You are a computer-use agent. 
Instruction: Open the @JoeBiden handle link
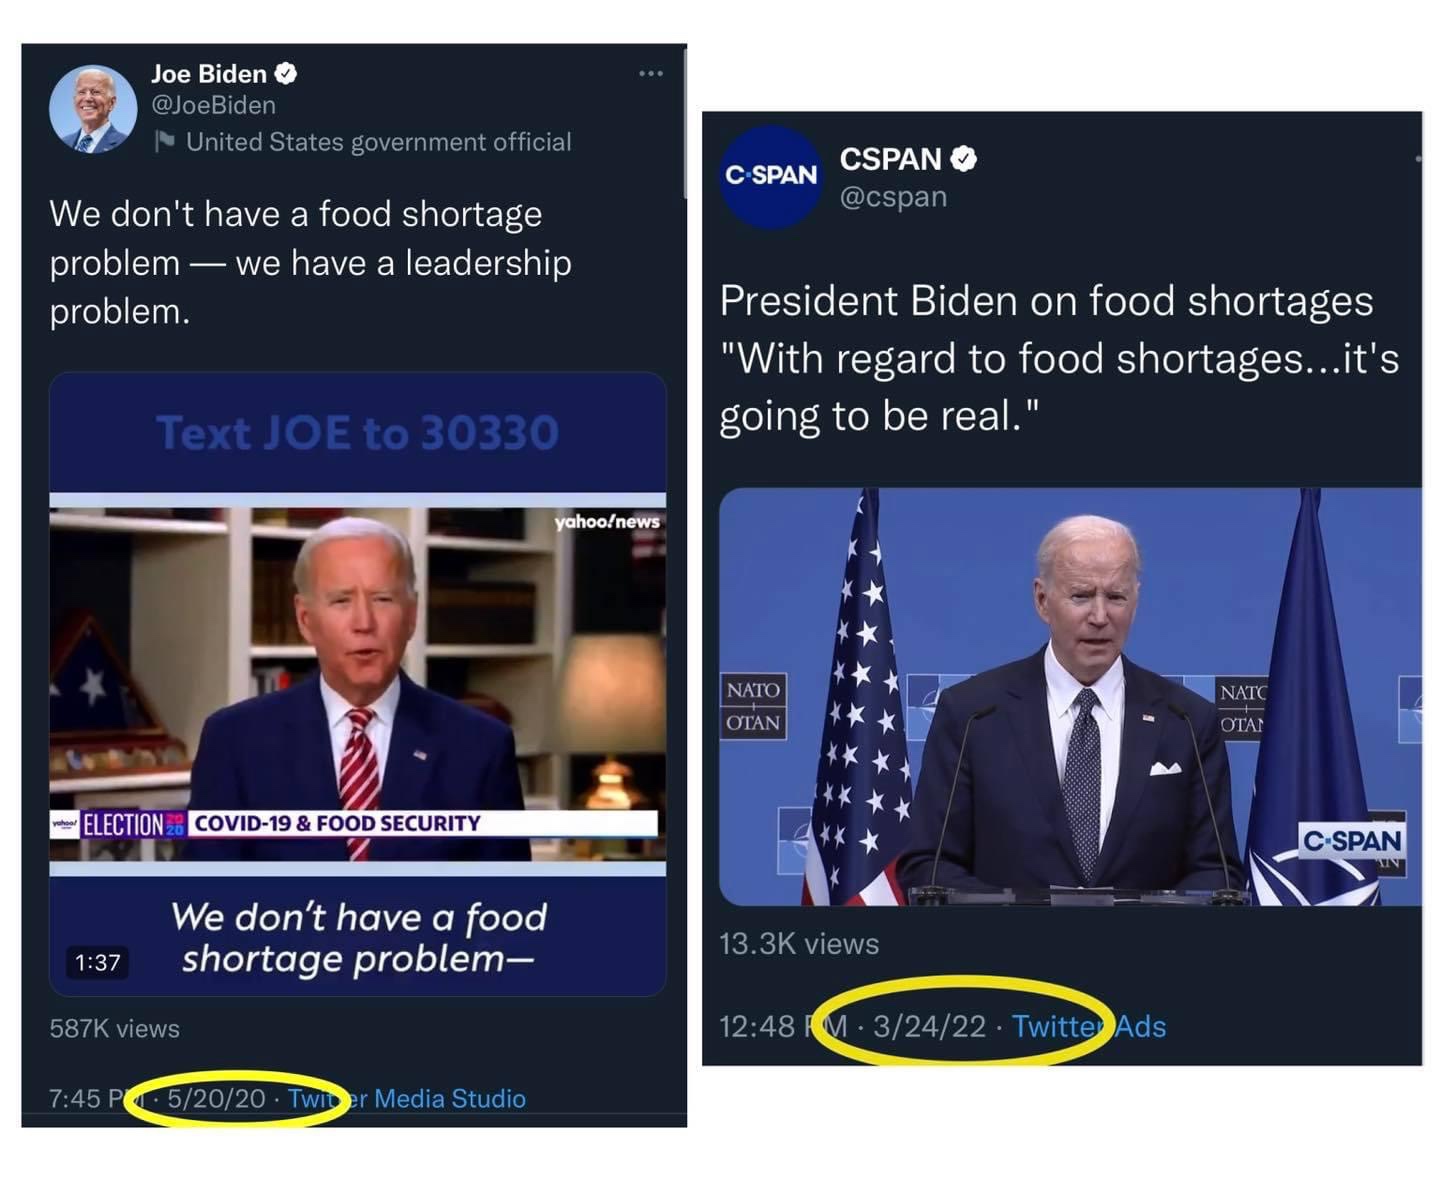coord(213,105)
